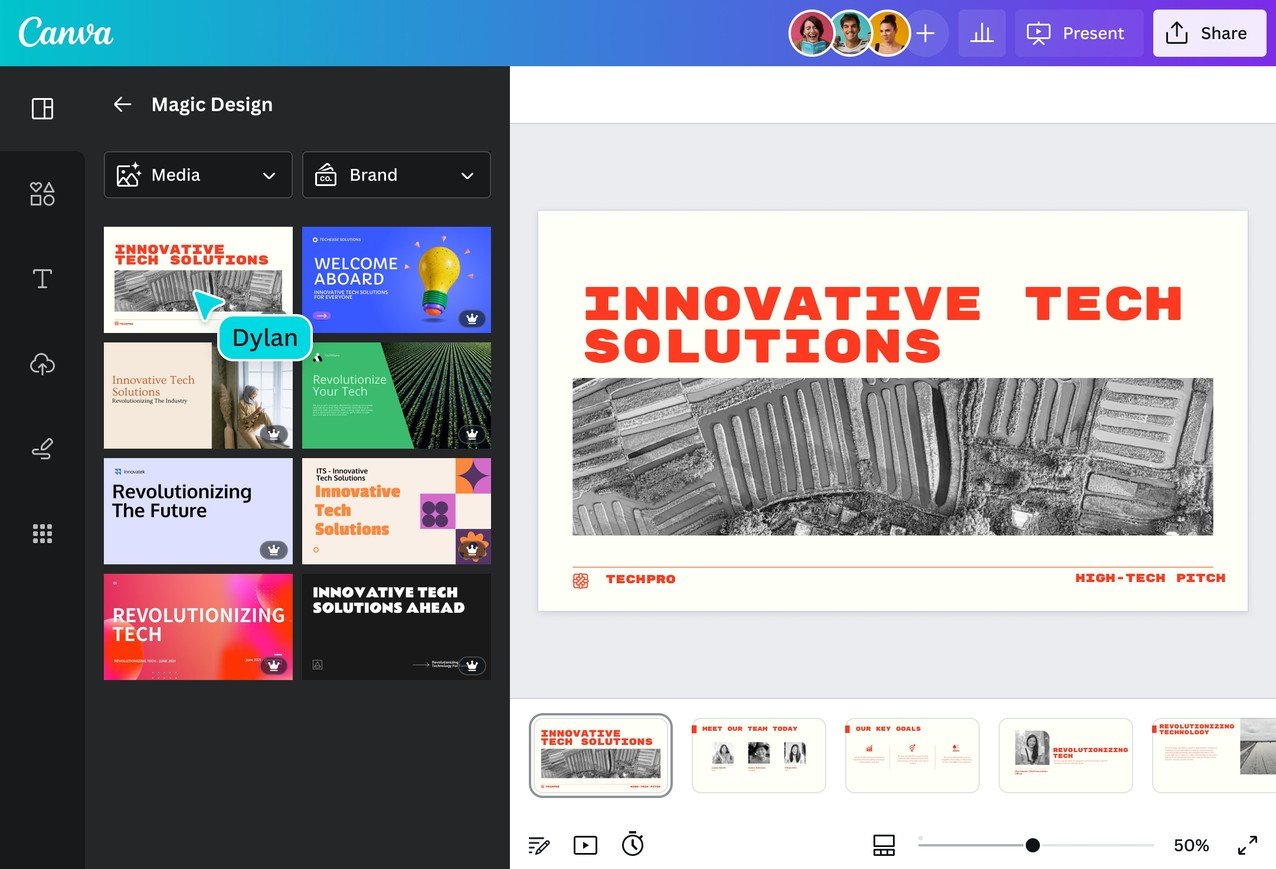Select the Welcome Aboard blue template
1276x869 pixels.
point(396,279)
